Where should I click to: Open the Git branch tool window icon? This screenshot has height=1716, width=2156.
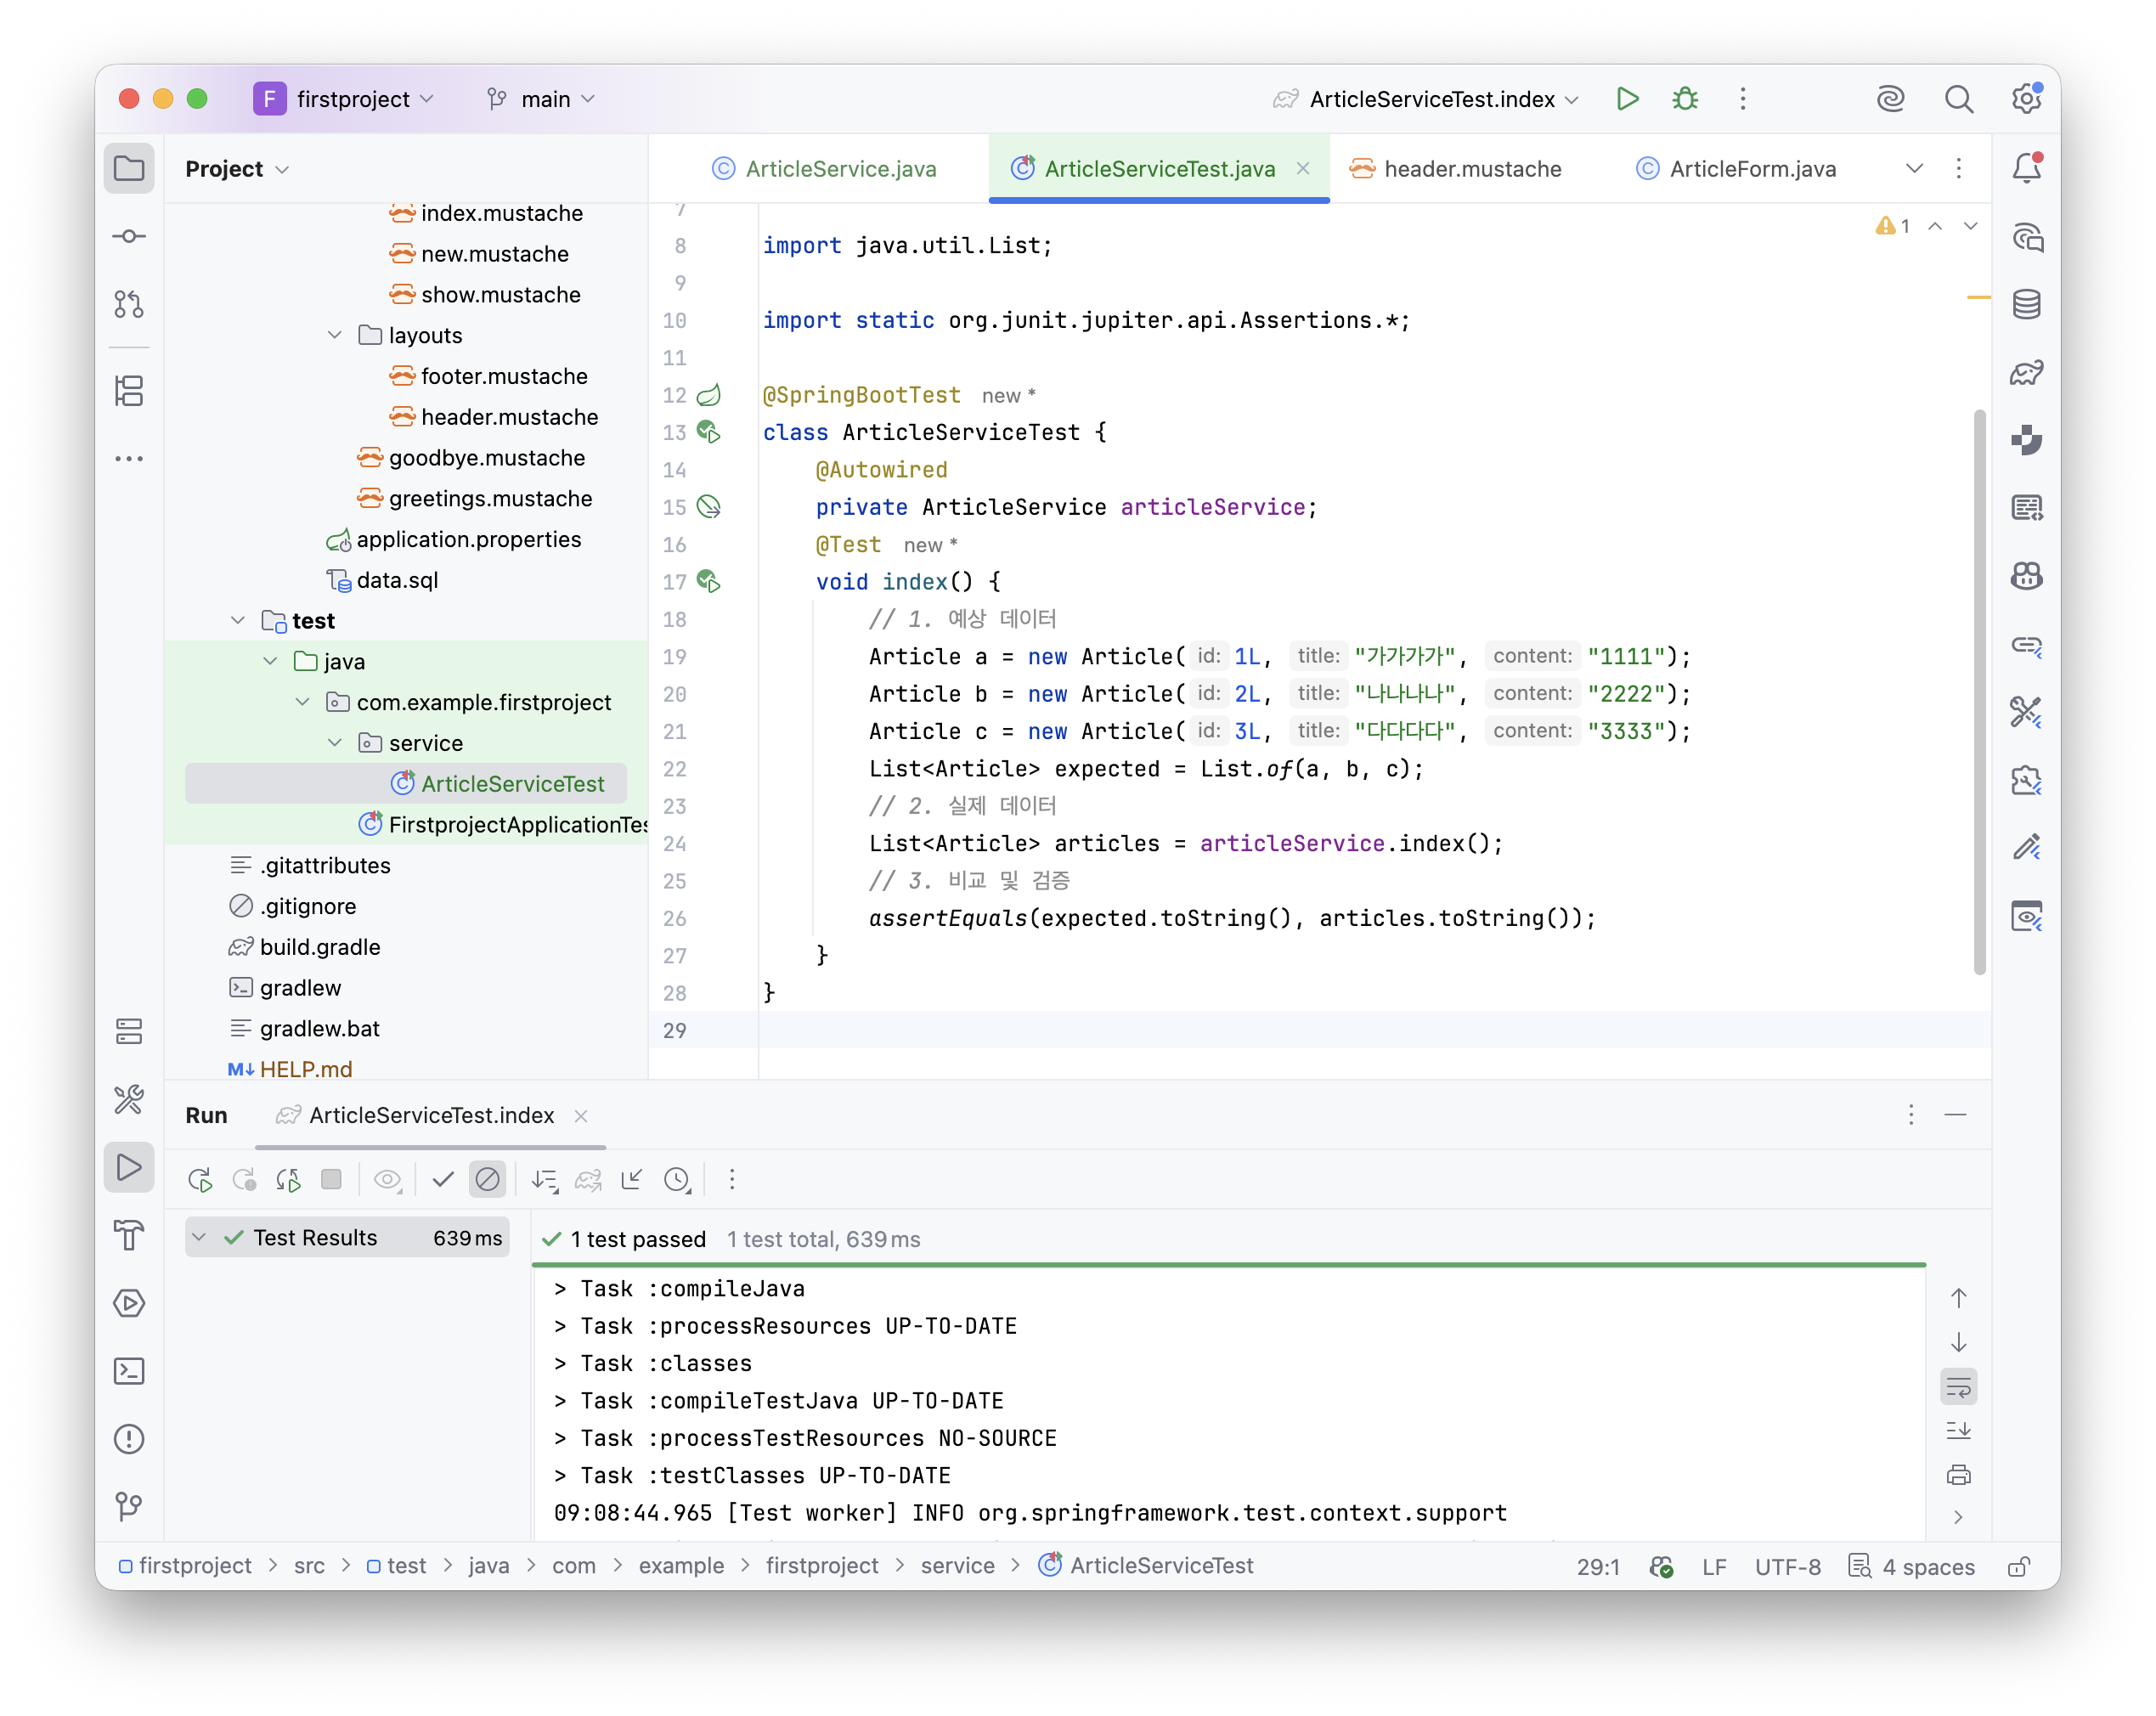129,1505
